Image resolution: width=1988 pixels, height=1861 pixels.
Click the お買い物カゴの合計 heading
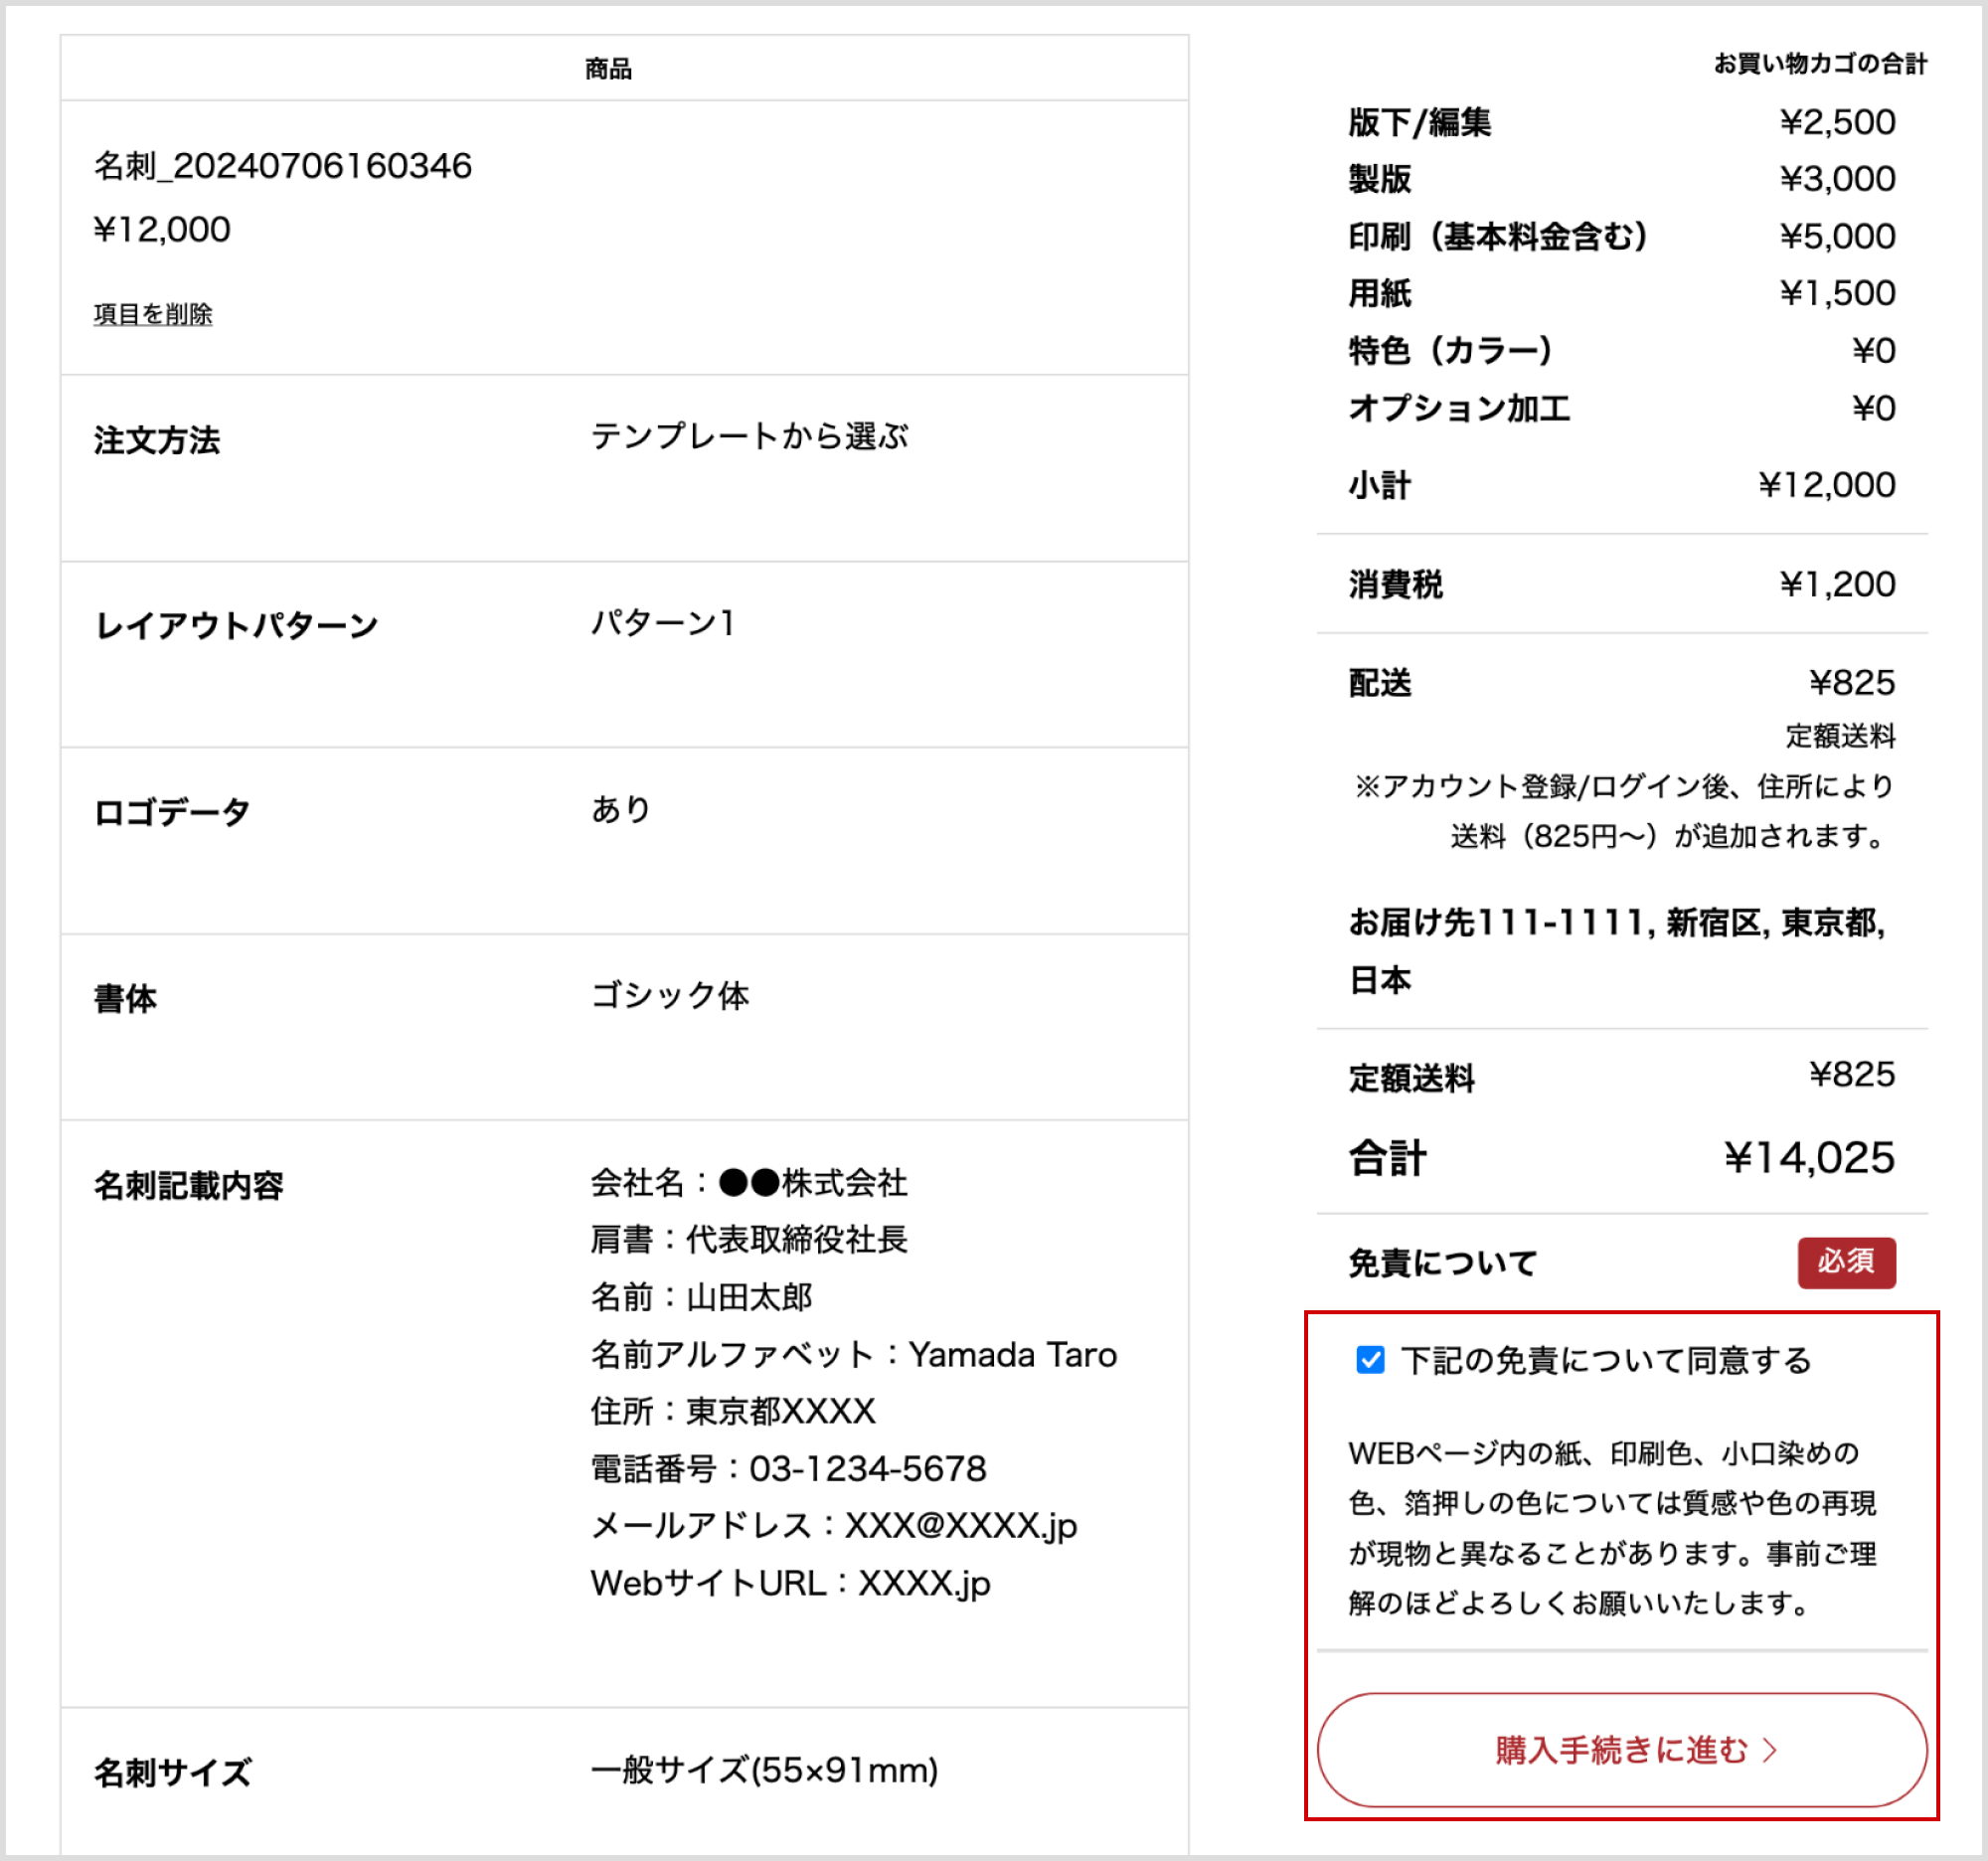1820,64
